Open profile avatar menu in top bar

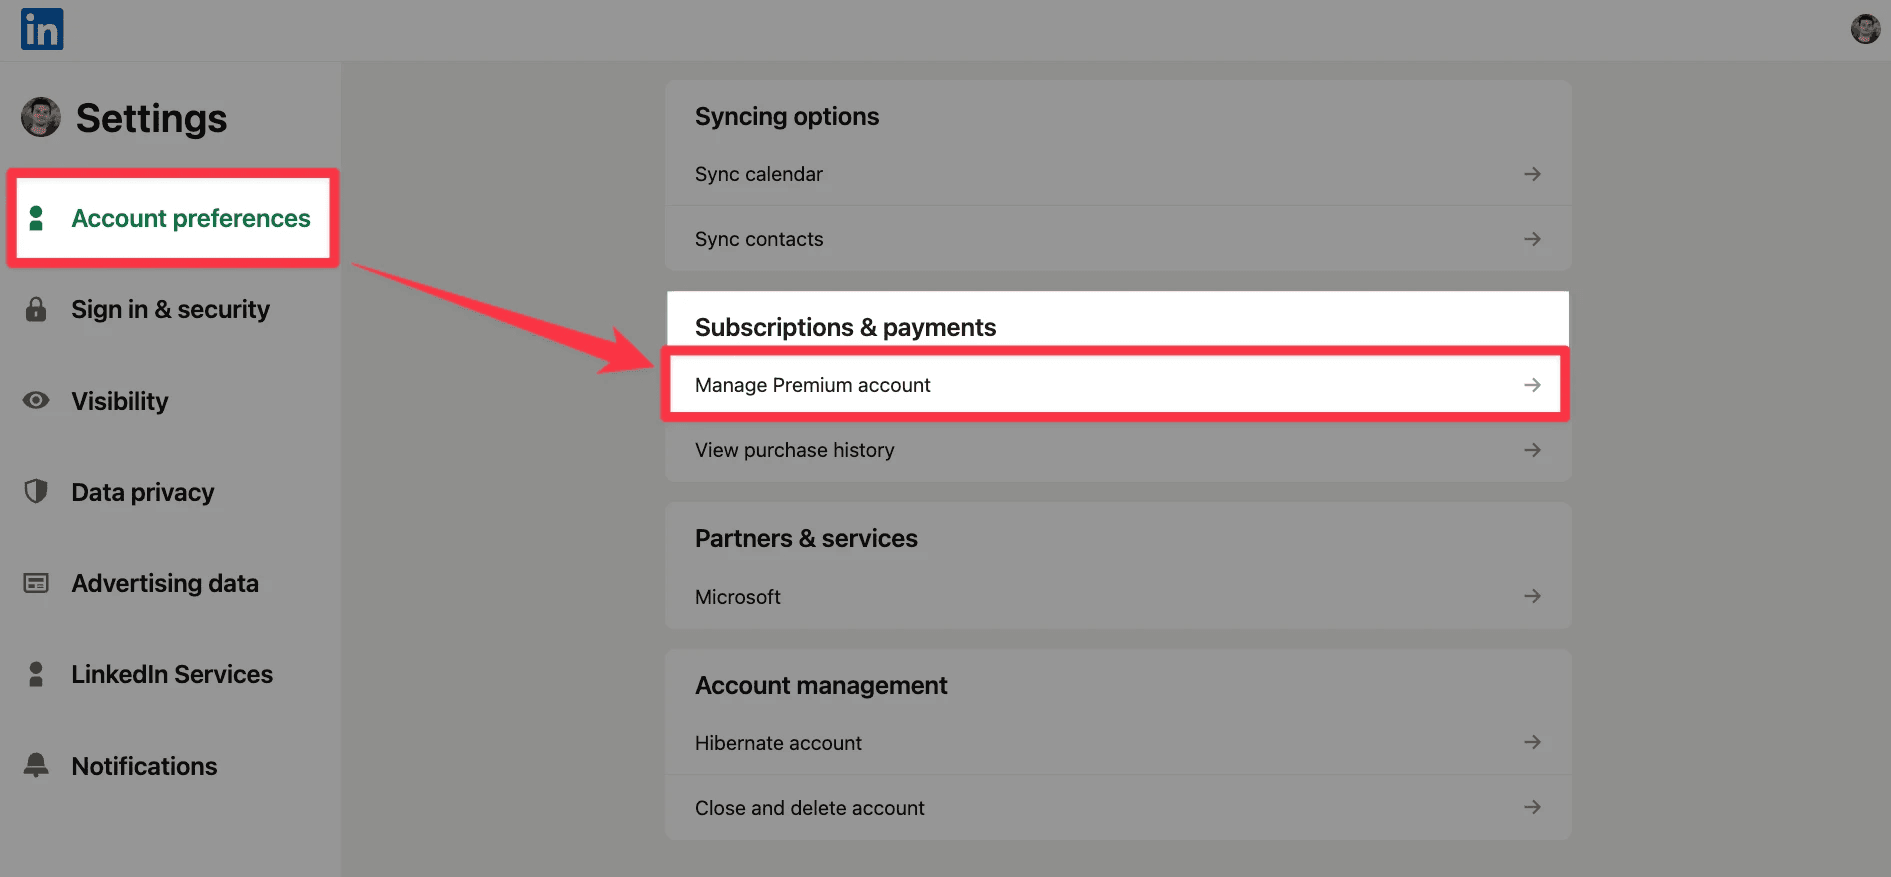point(1865,29)
